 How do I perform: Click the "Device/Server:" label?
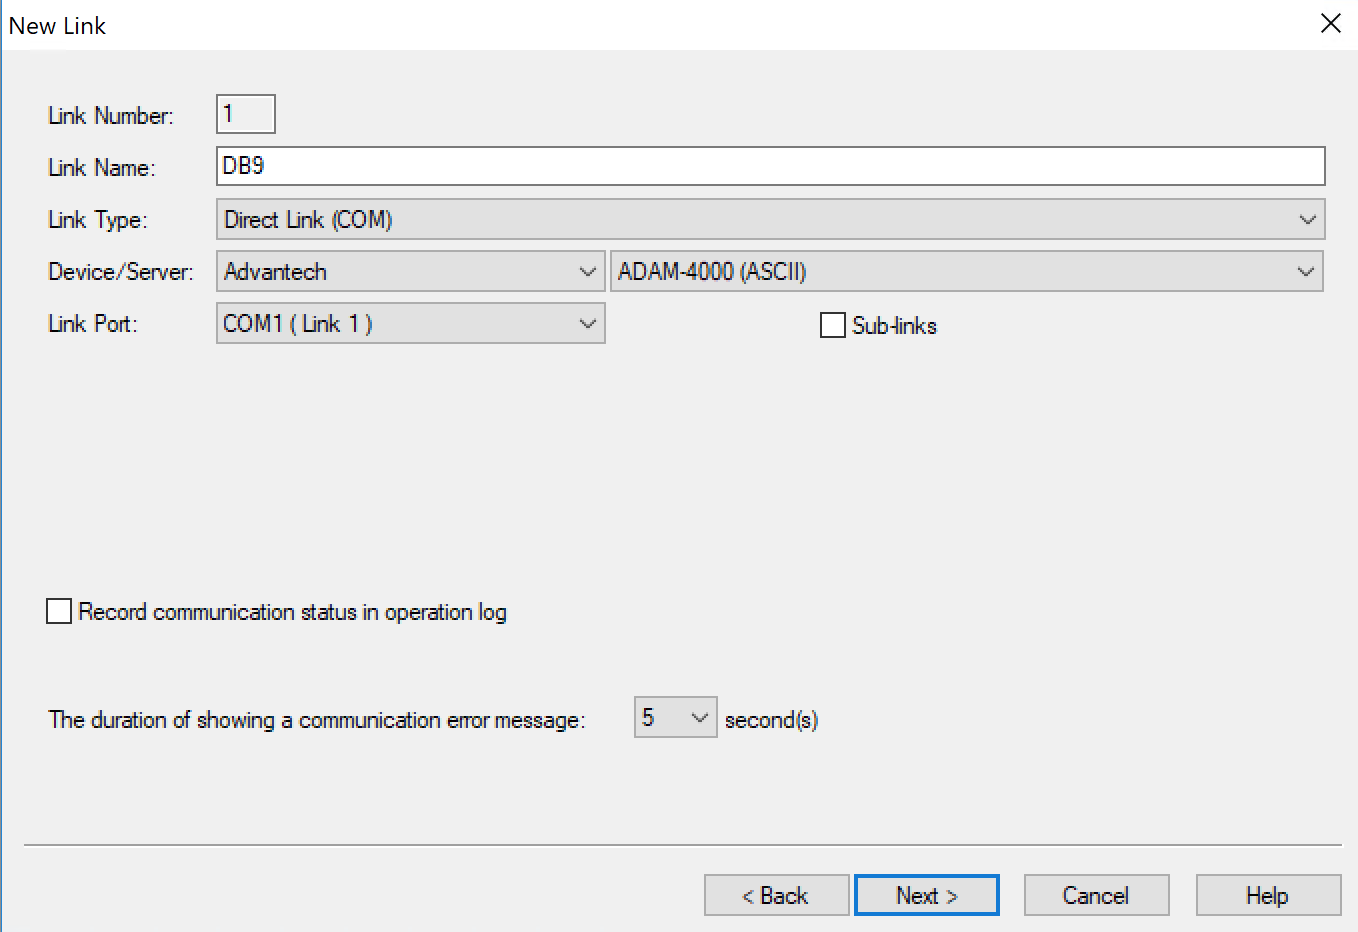pyautogui.click(x=121, y=272)
